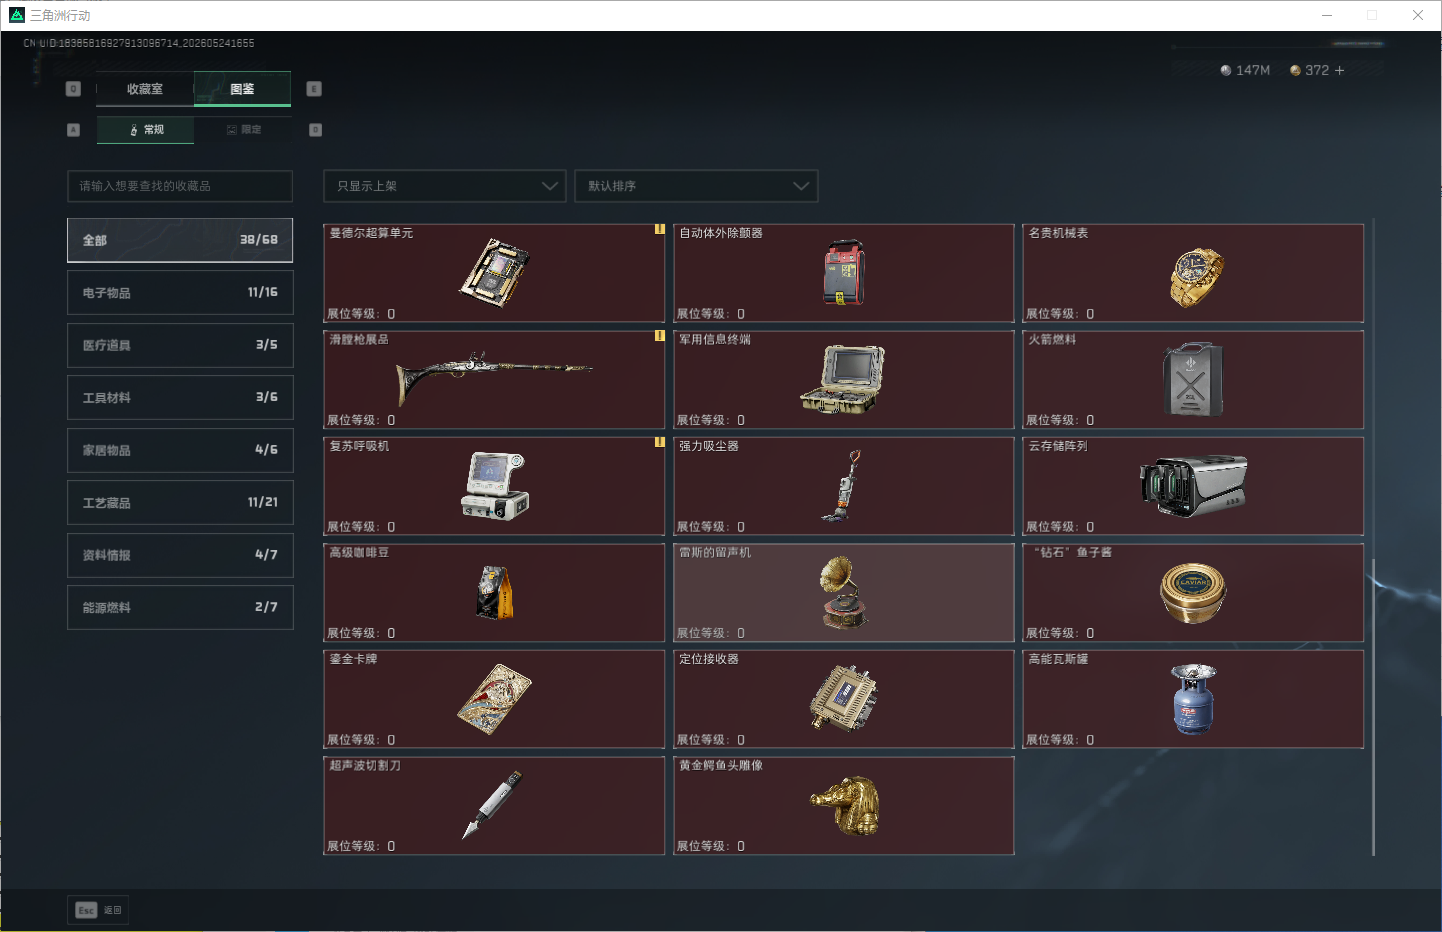Select the golden crocodile head statue
The height and width of the screenshot is (932, 1442).
(x=845, y=805)
